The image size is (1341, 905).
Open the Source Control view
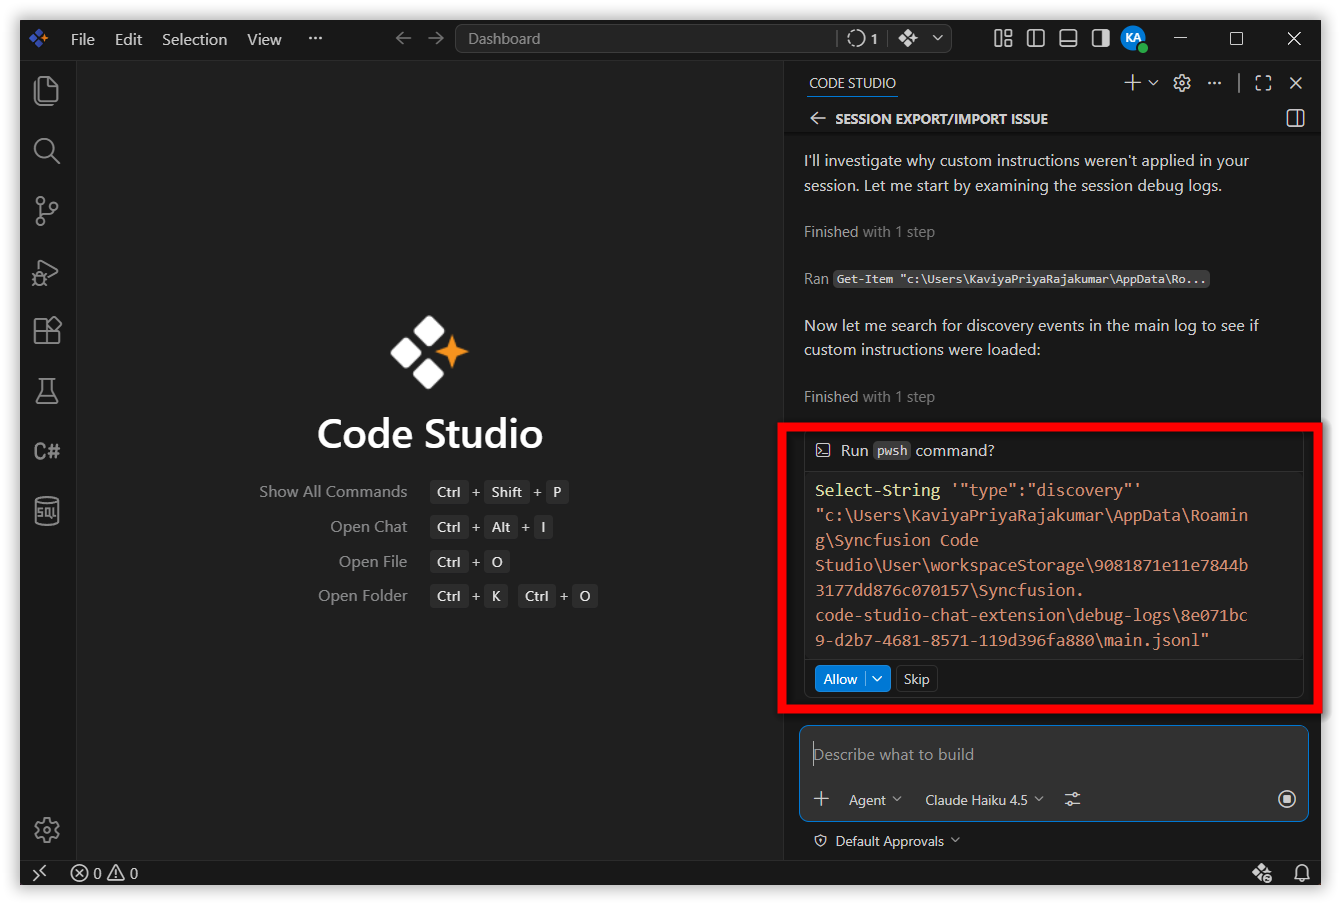(x=47, y=211)
